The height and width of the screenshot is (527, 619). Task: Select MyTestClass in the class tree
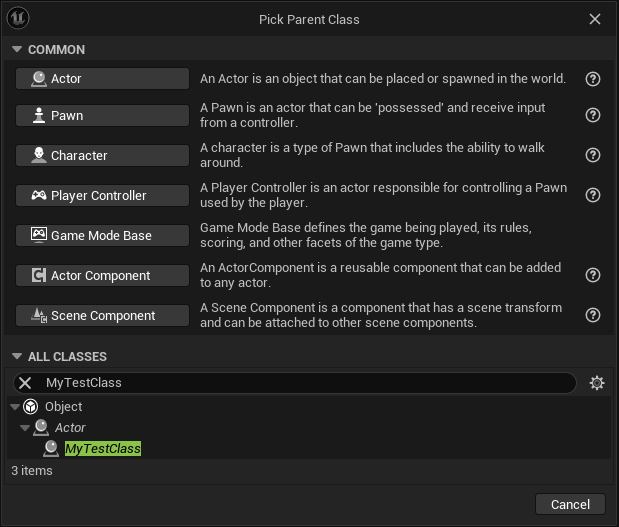click(x=103, y=449)
